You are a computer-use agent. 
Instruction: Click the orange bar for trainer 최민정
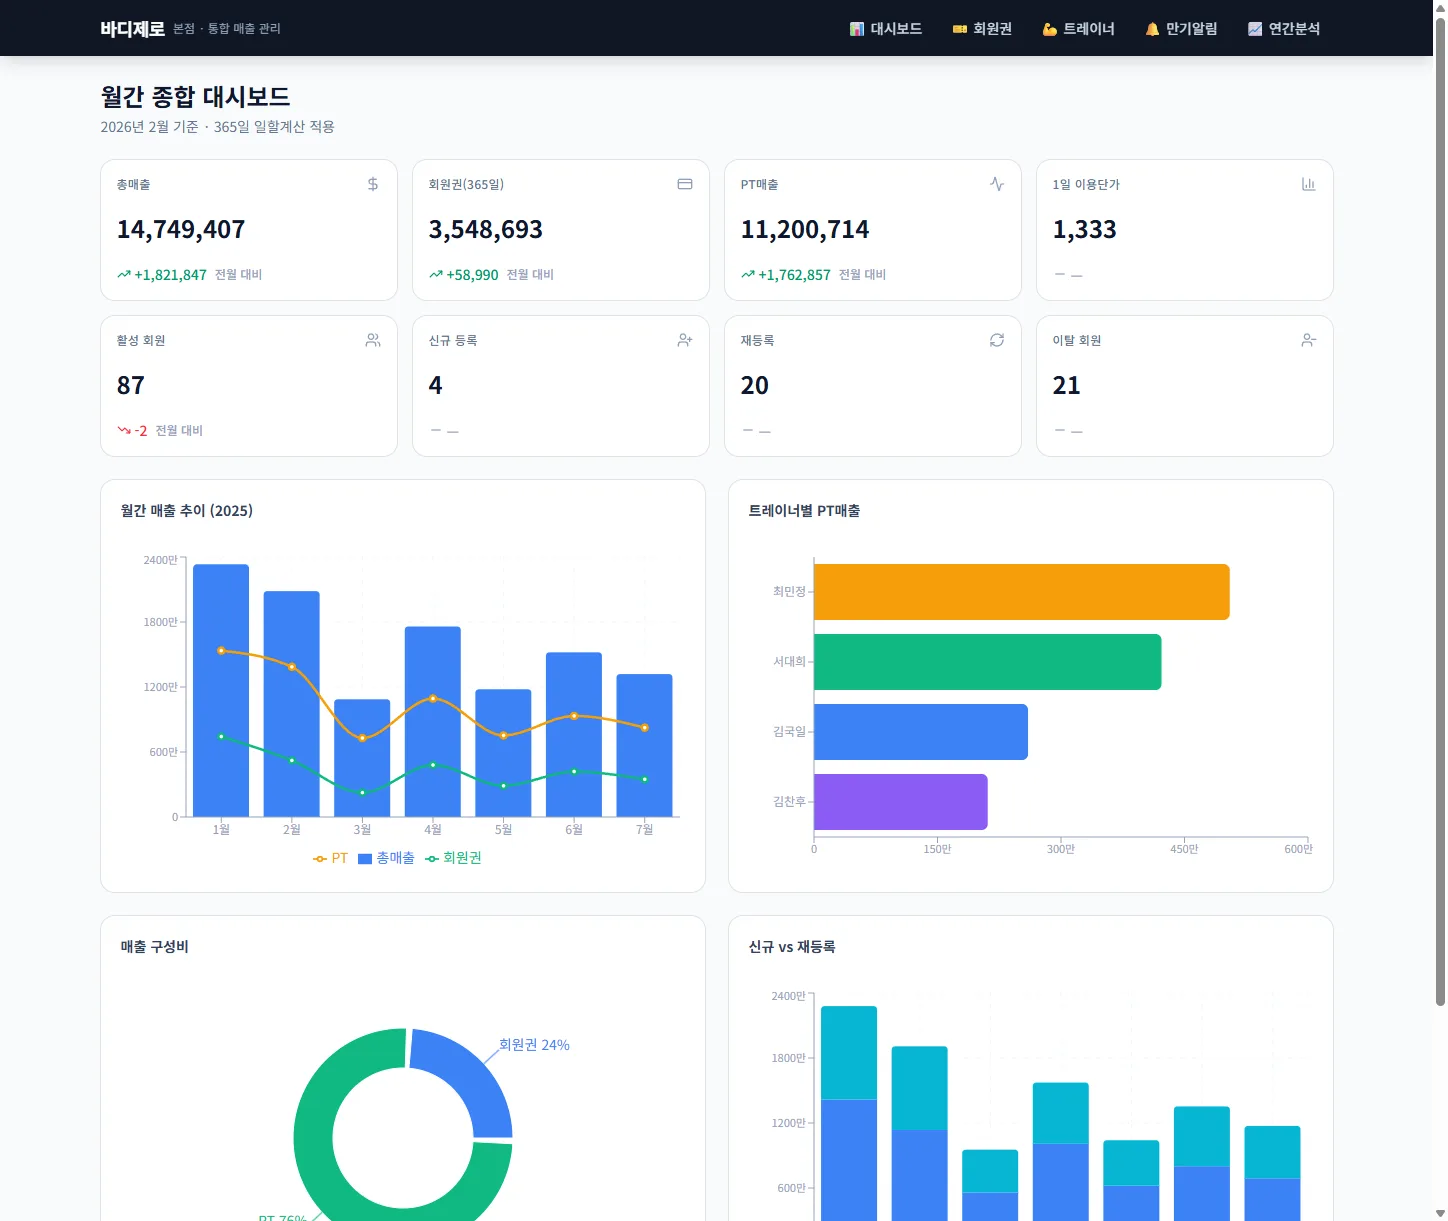click(1021, 592)
